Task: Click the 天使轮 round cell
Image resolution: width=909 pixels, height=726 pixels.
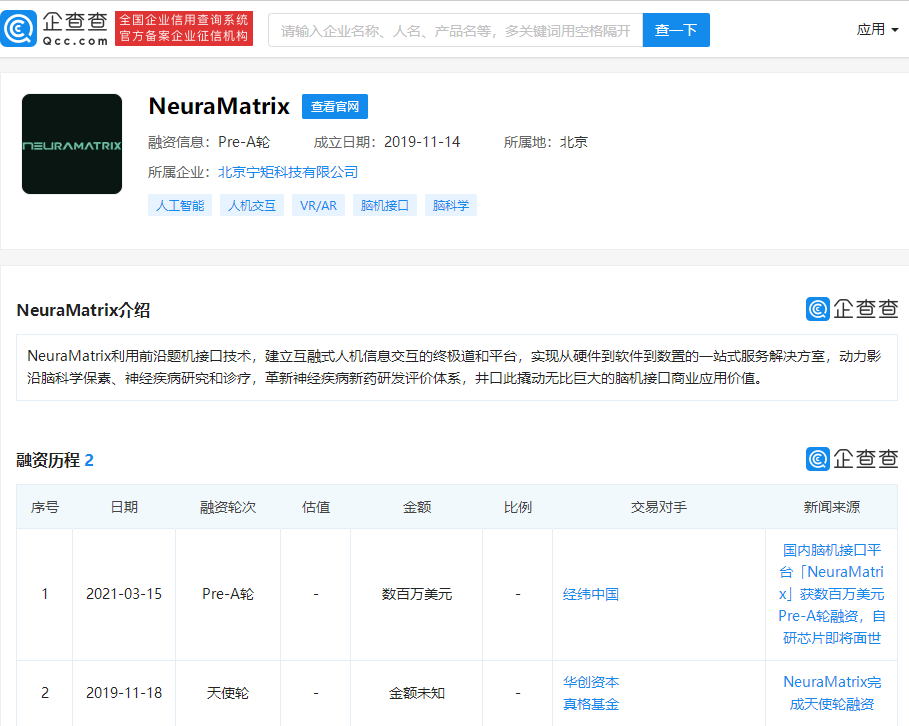Action: click(x=228, y=693)
